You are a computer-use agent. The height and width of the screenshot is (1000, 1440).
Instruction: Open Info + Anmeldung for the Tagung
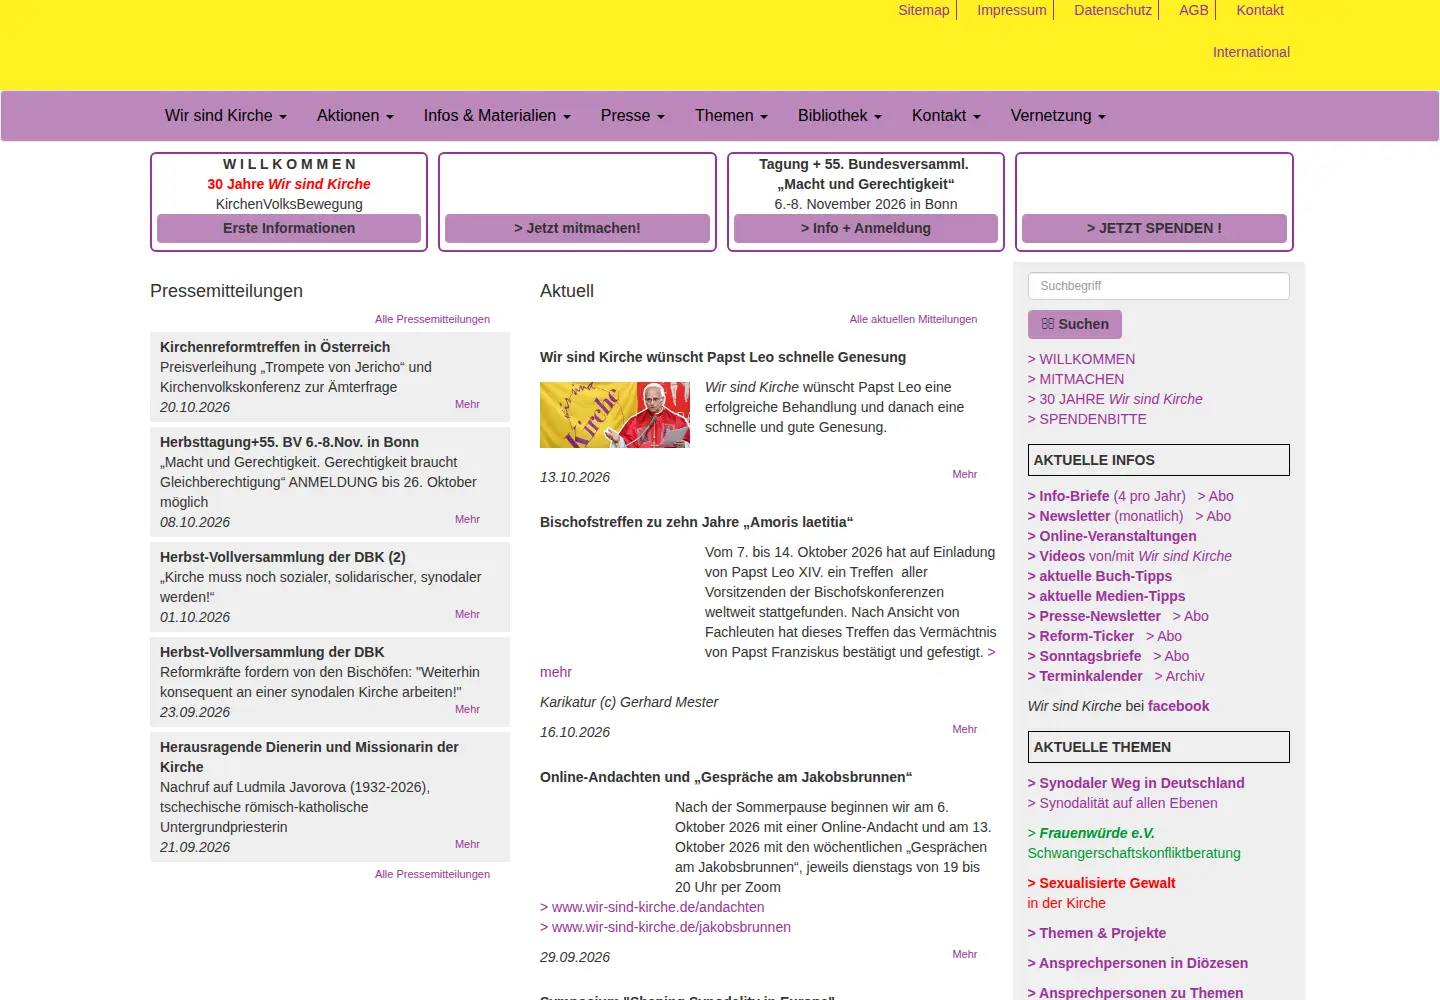(866, 228)
